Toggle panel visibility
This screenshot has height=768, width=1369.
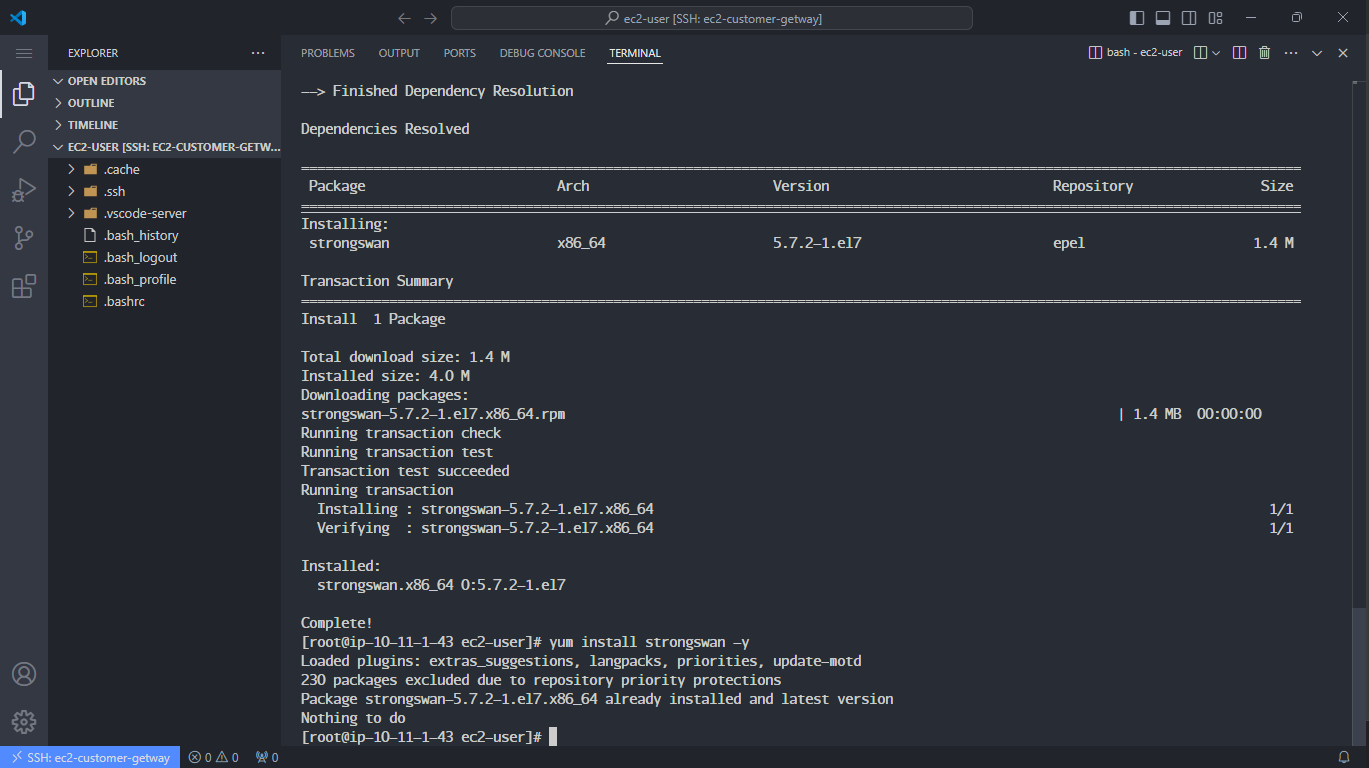pos(1163,17)
